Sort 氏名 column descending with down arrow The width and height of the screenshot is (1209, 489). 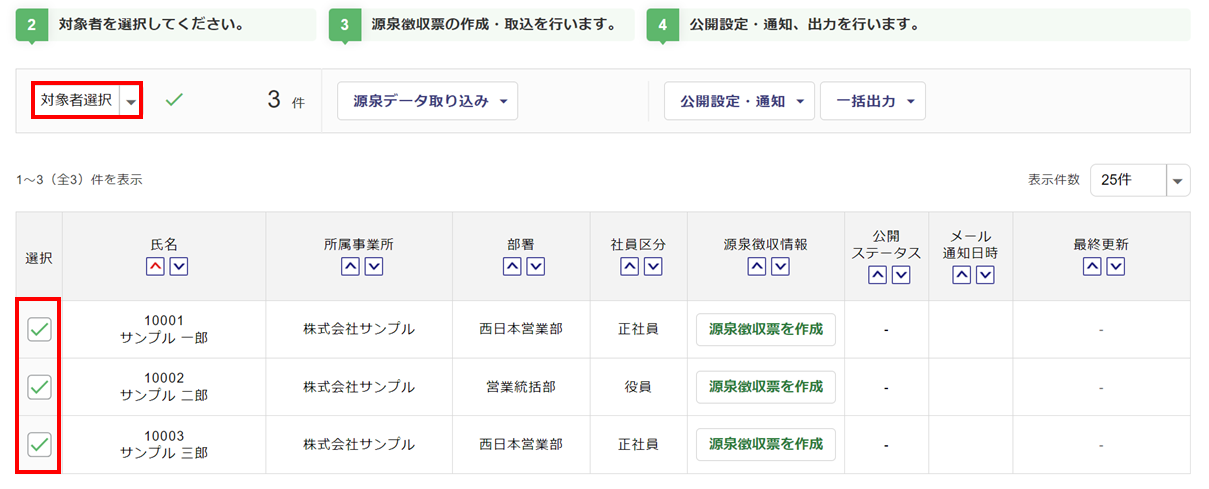point(178,267)
